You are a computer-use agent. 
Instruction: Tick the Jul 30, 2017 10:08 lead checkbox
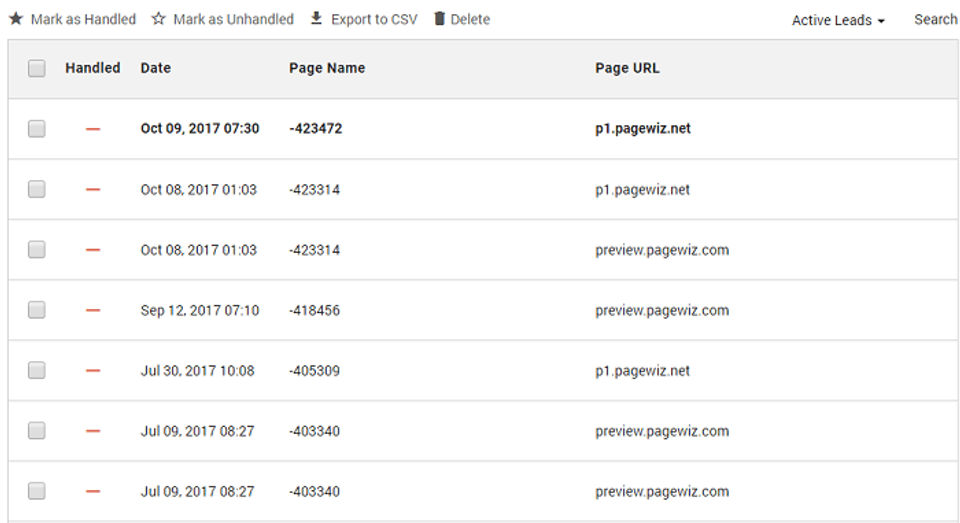(x=37, y=371)
